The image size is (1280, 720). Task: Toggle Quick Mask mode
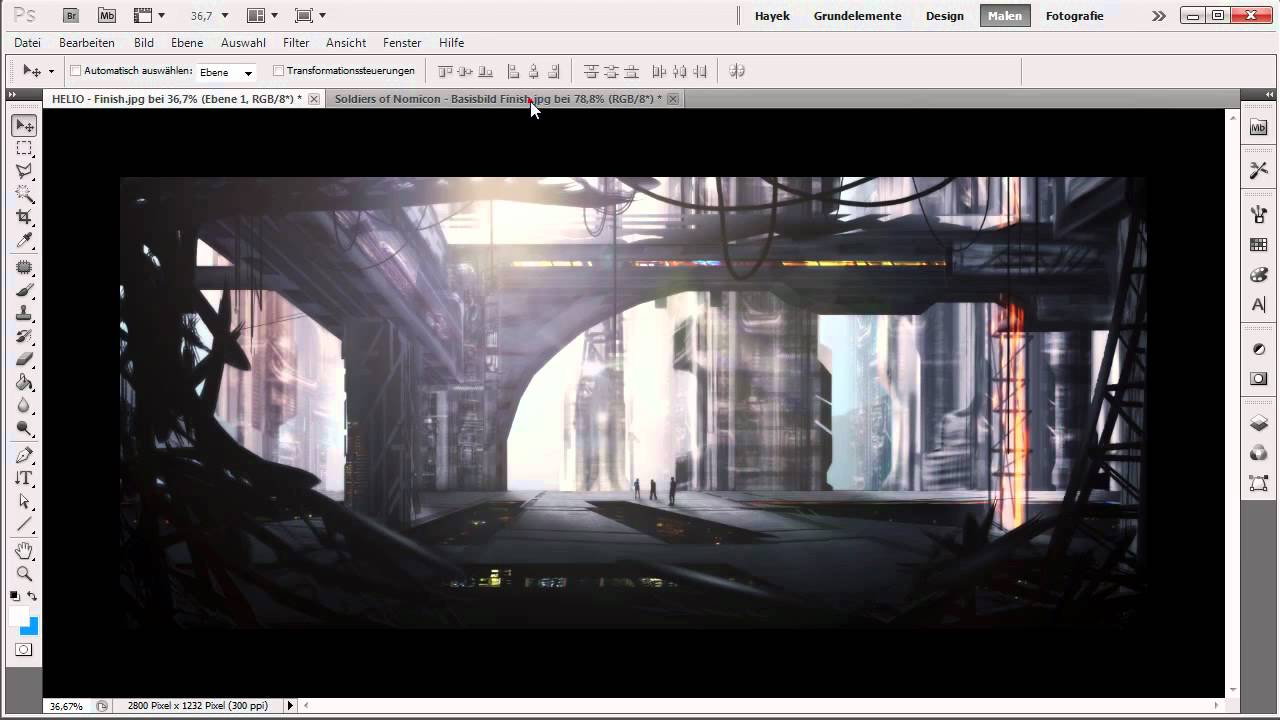pos(24,650)
